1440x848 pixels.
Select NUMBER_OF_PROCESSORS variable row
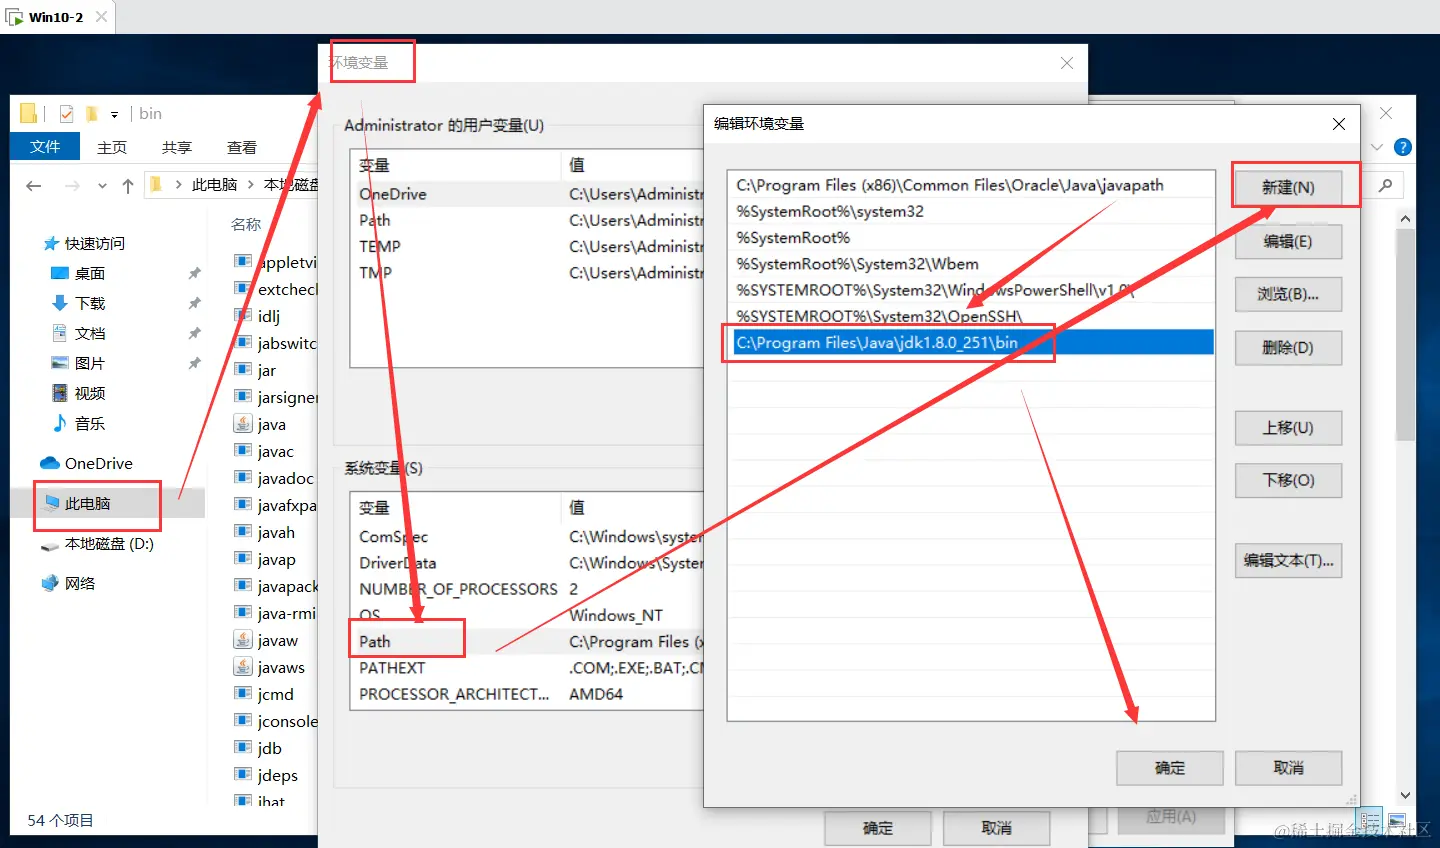pos(527,589)
